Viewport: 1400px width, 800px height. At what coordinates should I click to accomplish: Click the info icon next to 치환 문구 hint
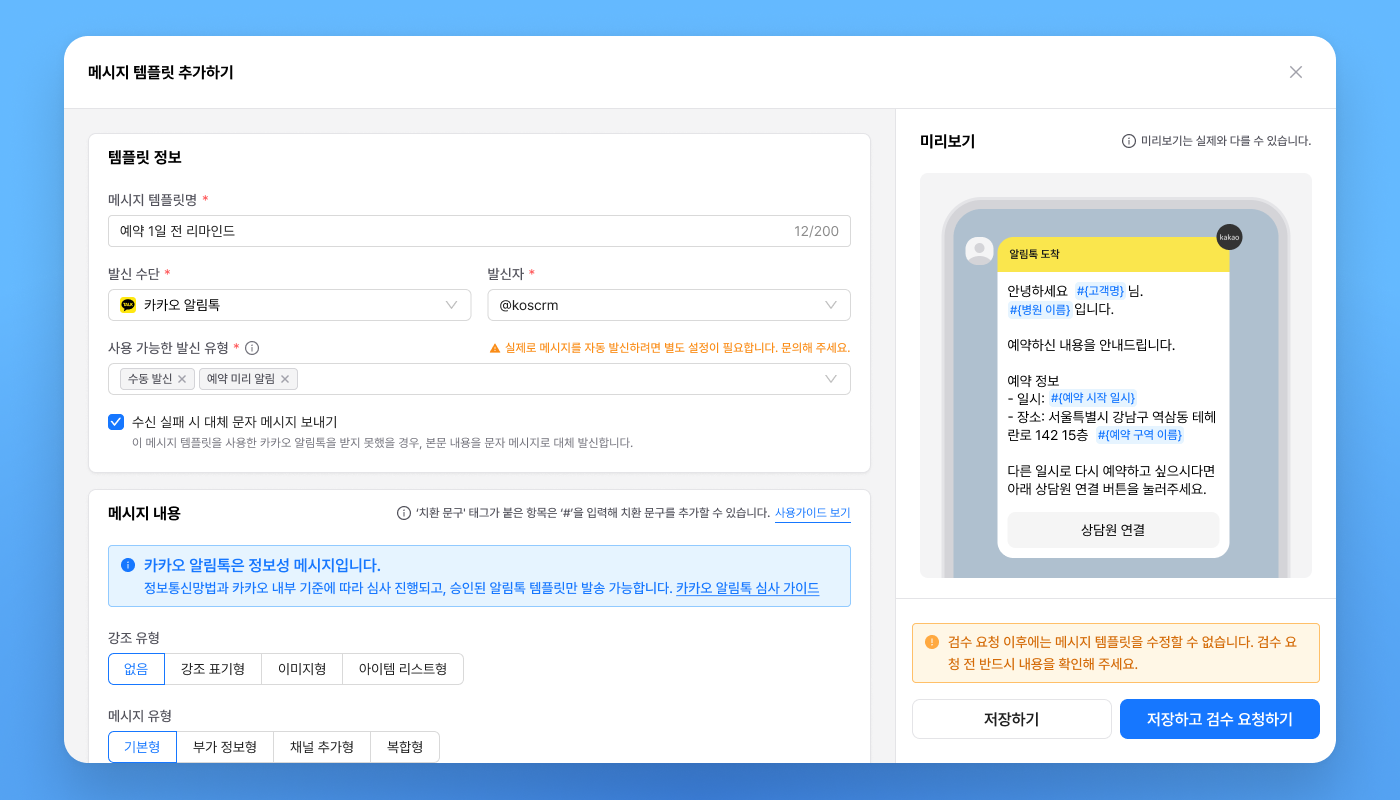(x=404, y=513)
